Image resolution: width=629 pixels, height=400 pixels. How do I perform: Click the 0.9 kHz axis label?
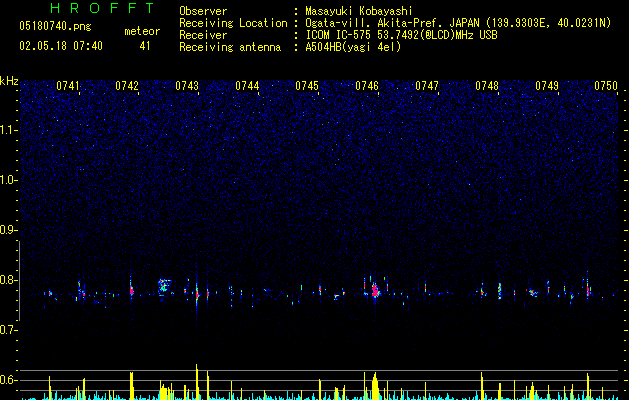8,230
